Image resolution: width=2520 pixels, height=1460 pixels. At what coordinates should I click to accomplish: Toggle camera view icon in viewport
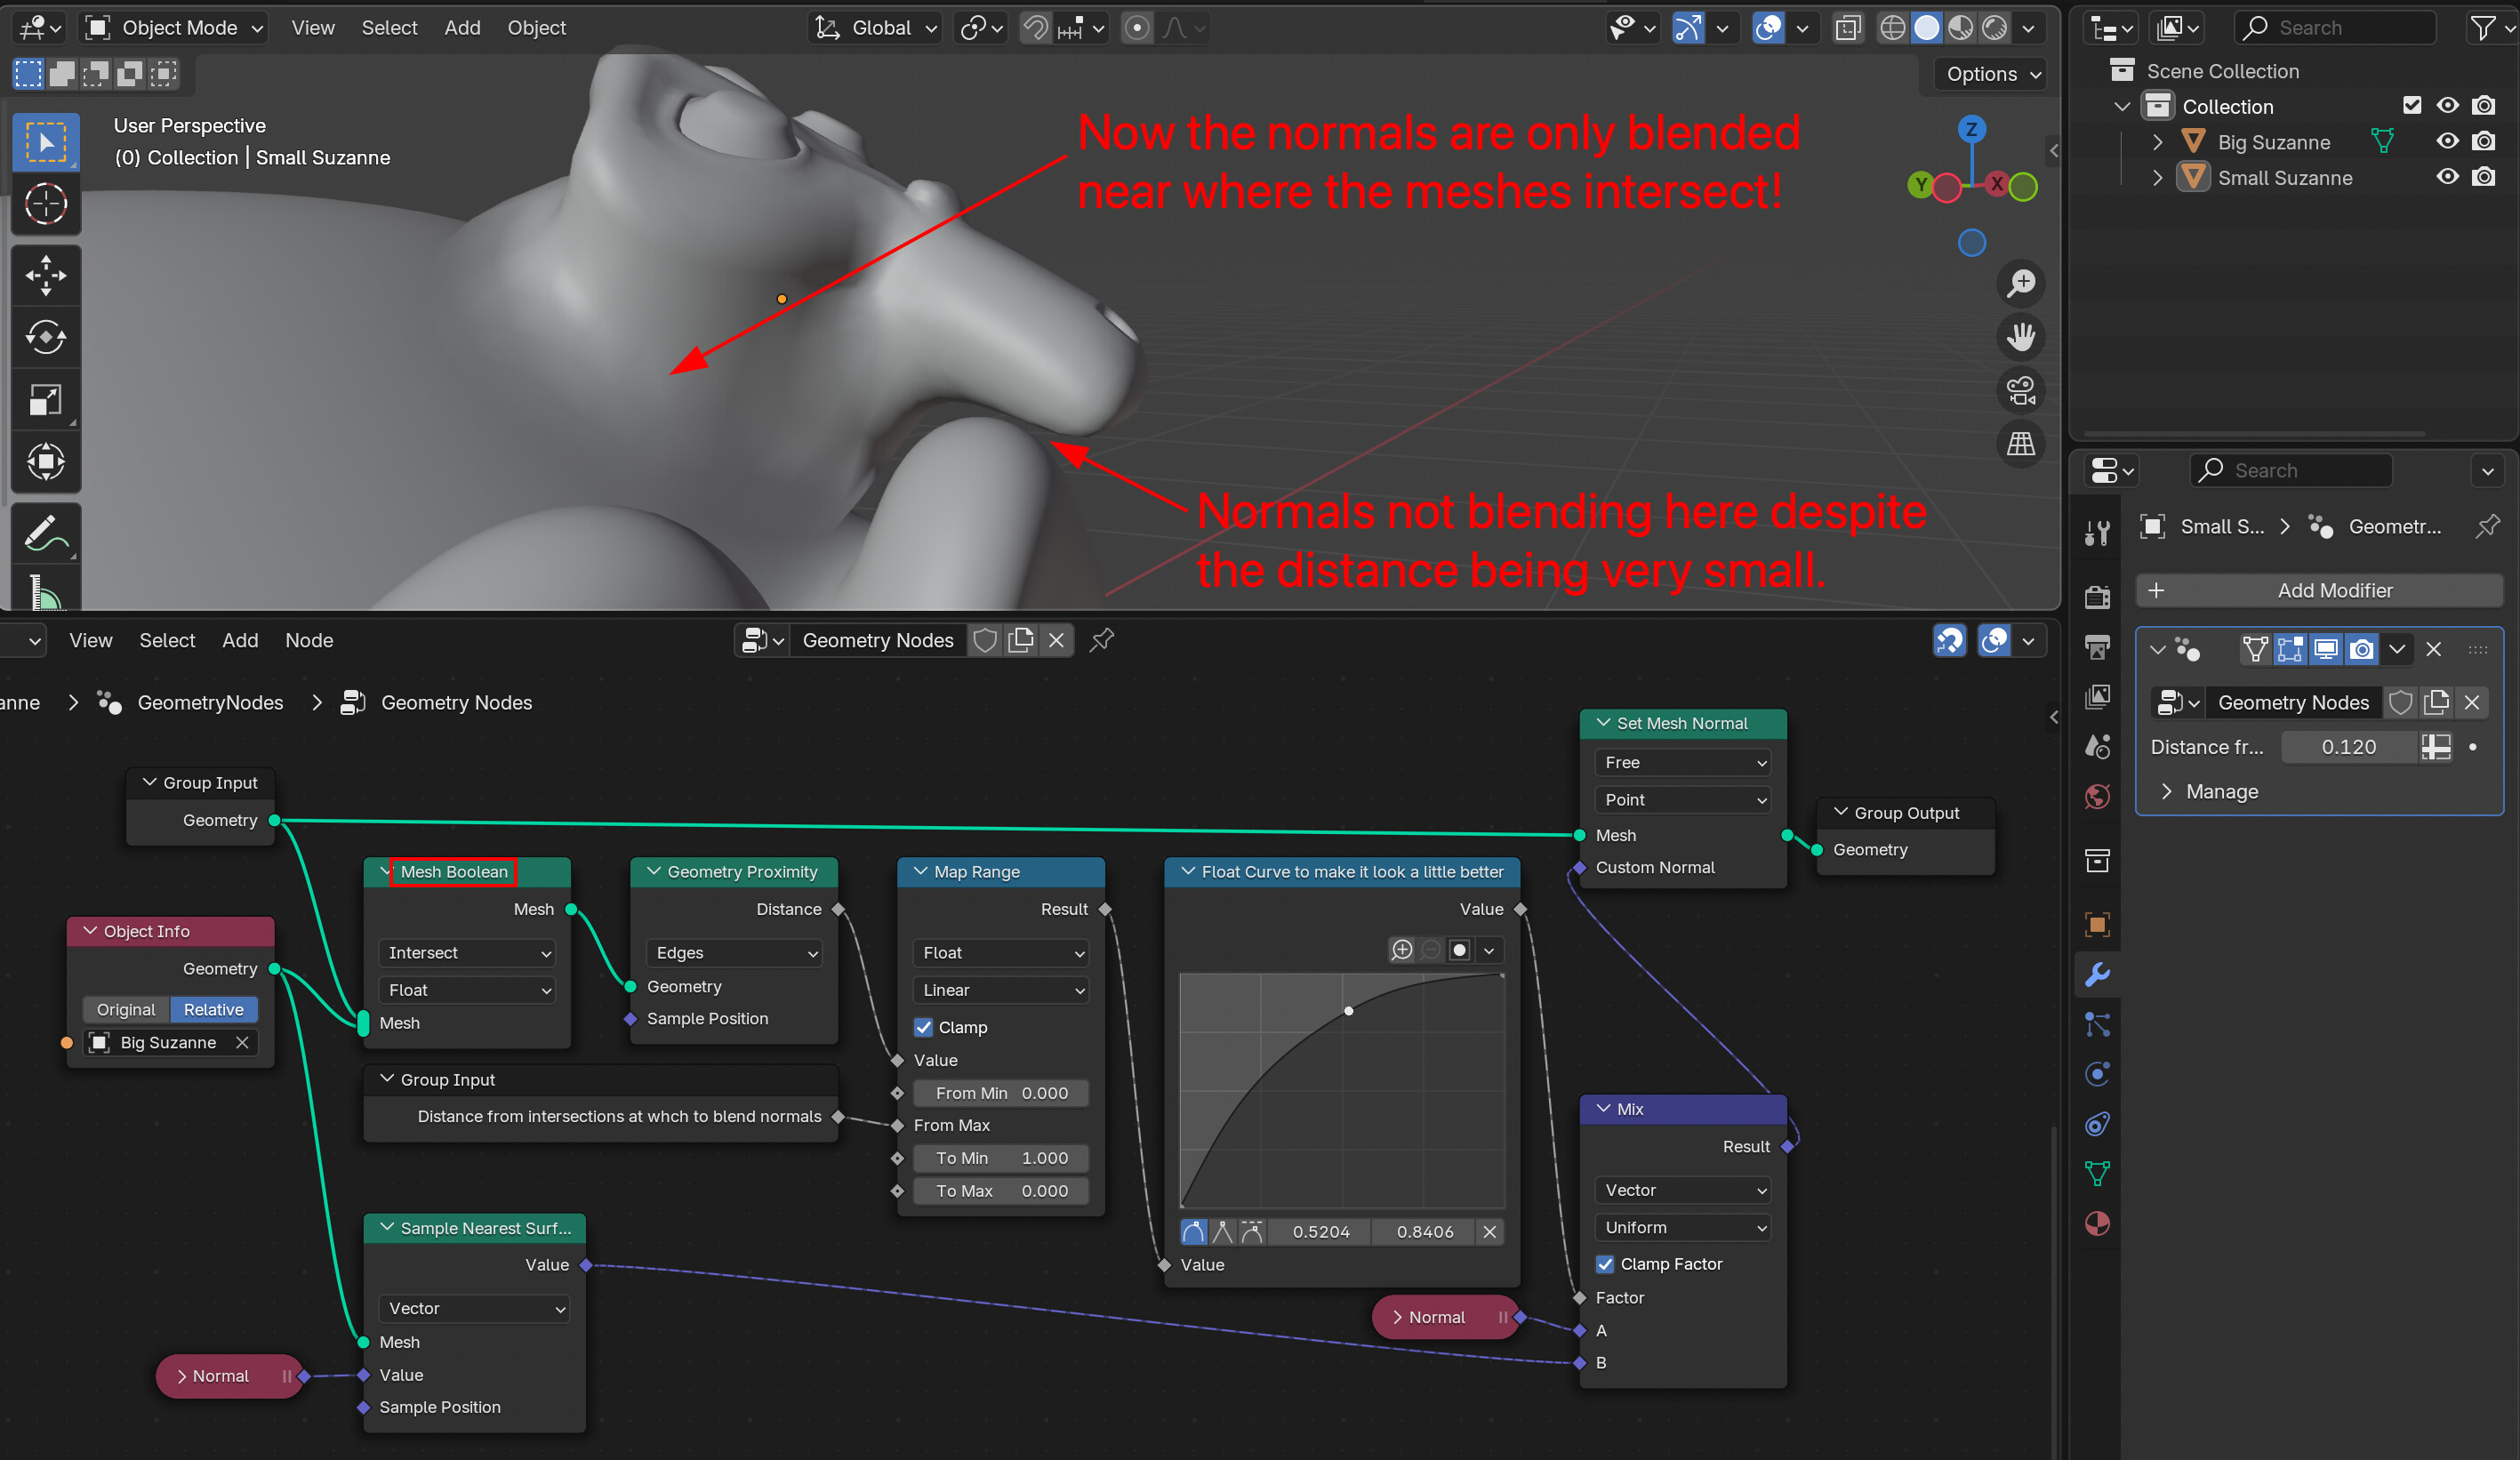2021,390
